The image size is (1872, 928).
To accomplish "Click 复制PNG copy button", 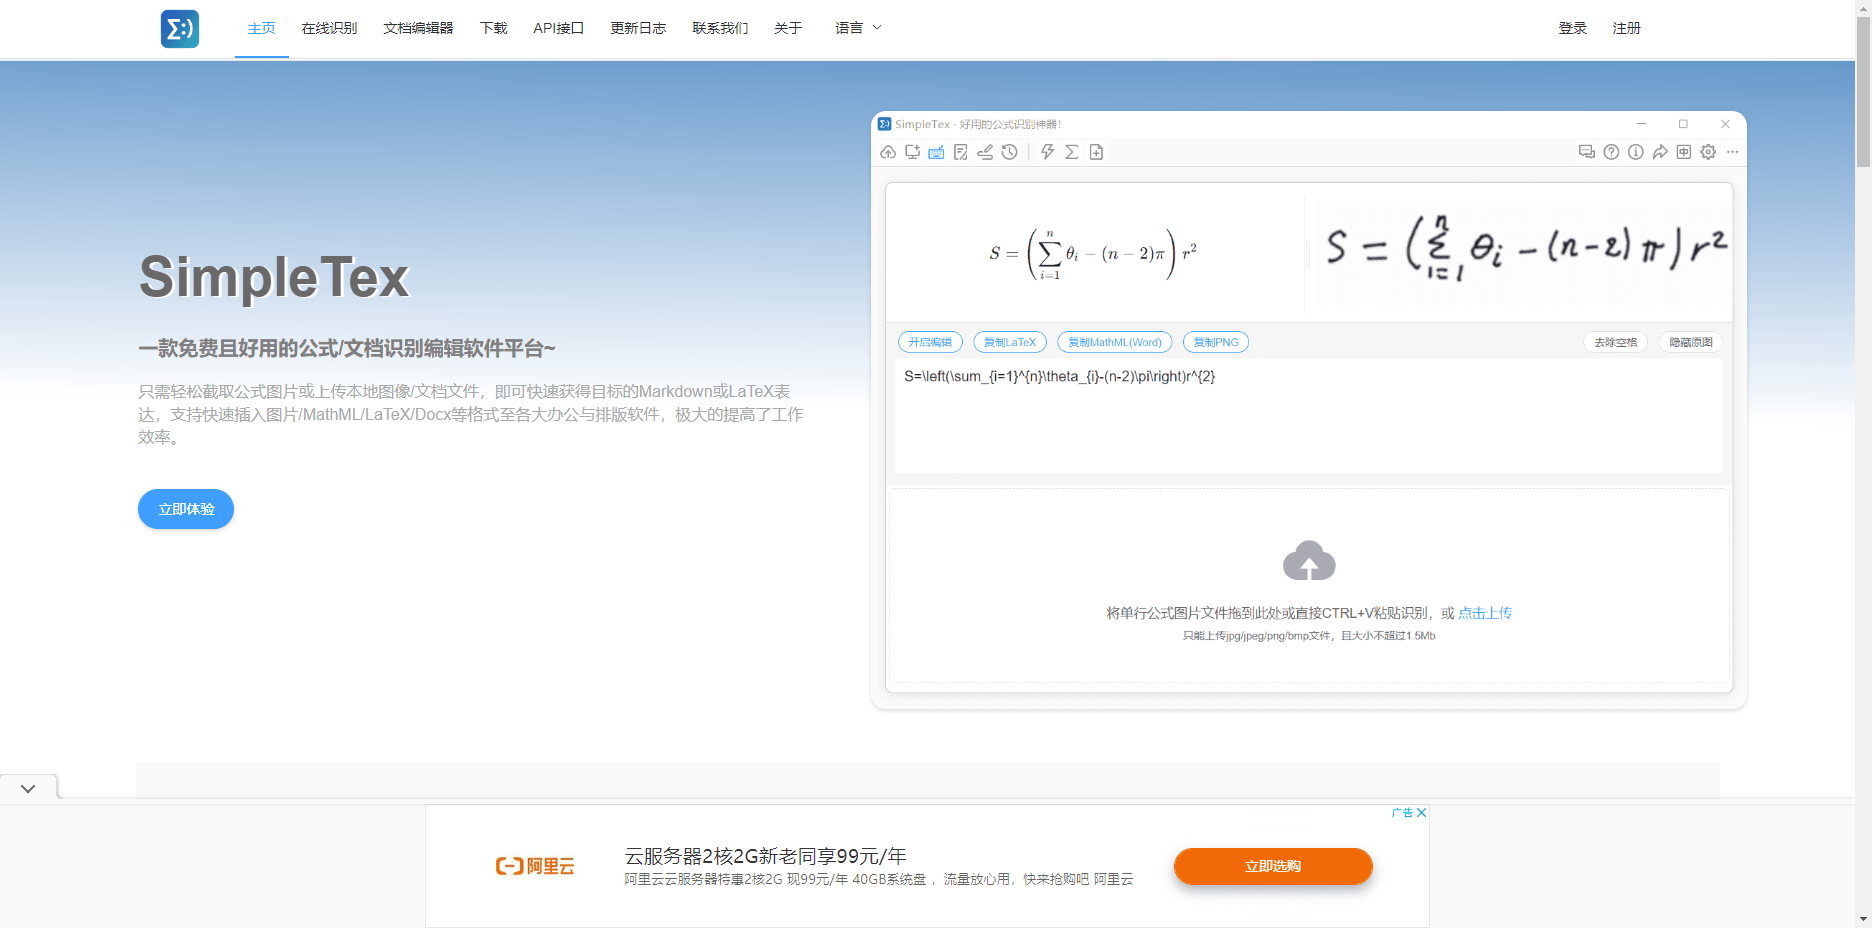I will pyautogui.click(x=1216, y=342).
